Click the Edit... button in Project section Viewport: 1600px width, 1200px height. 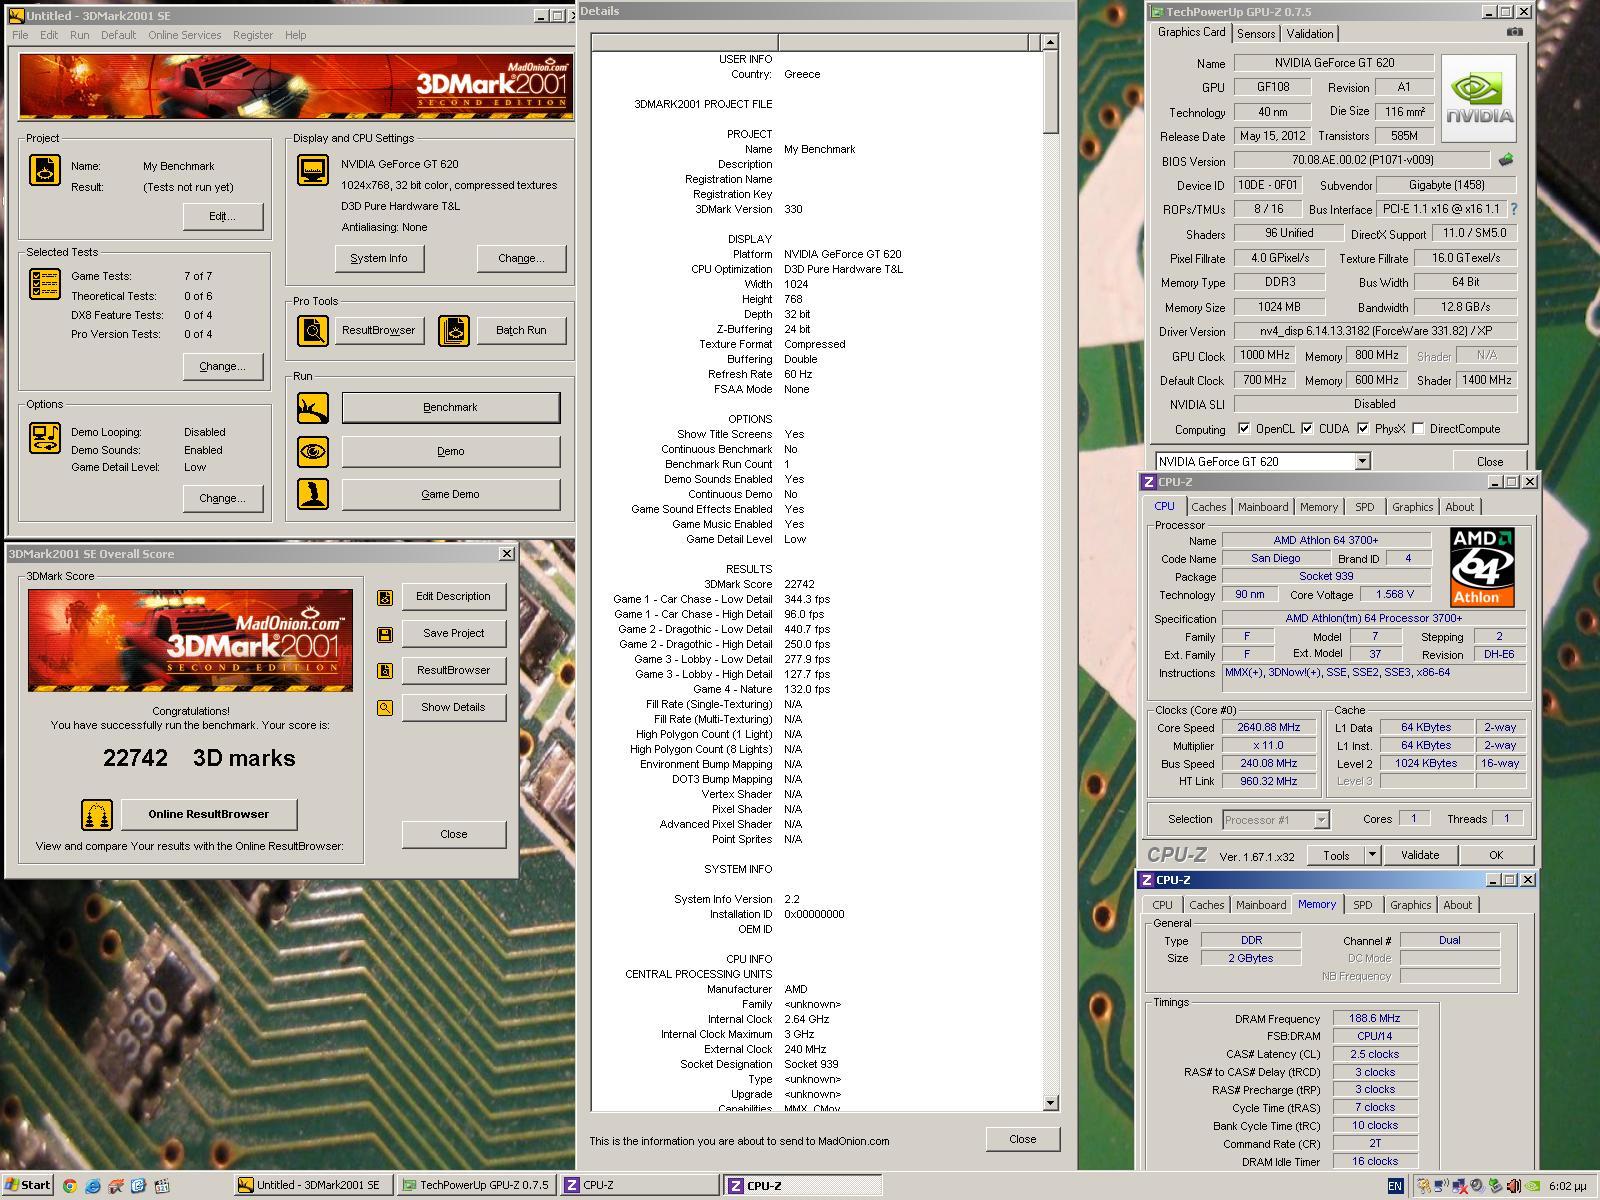click(x=222, y=216)
